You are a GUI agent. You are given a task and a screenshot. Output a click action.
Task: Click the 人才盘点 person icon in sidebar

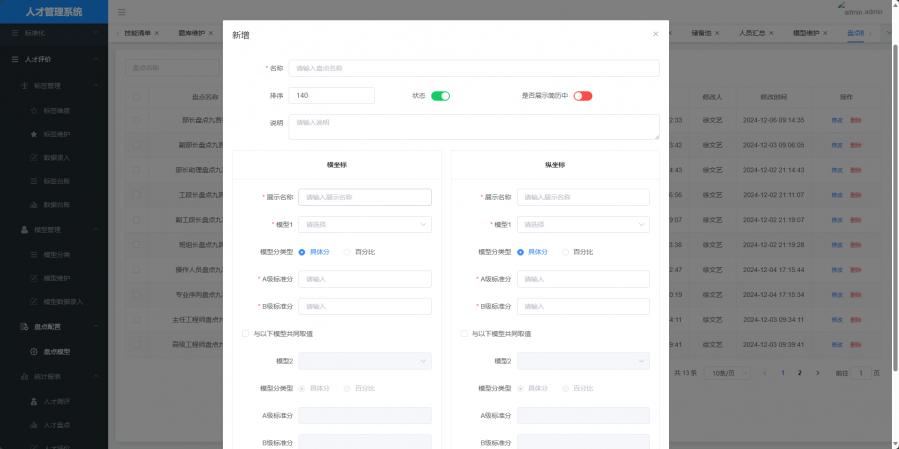coord(33,426)
